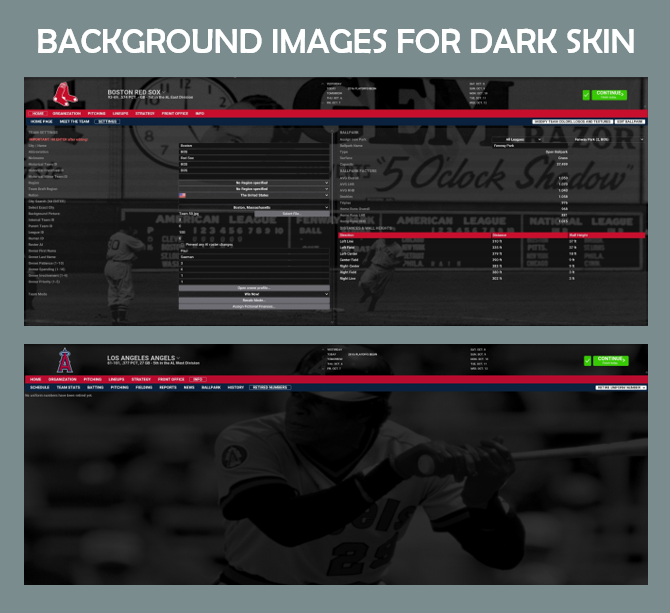The height and width of the screenshot is (613, 670).
Task: Toggle the Prevent AI roster changes checkbox
Action: tap(182, 245)
